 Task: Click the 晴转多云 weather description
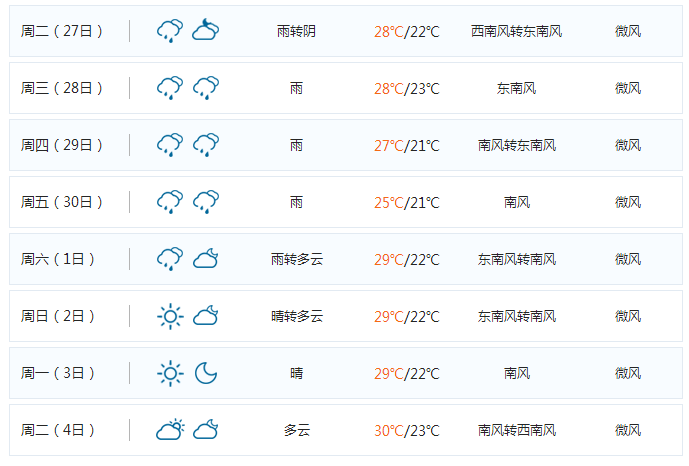click(297, 316)
